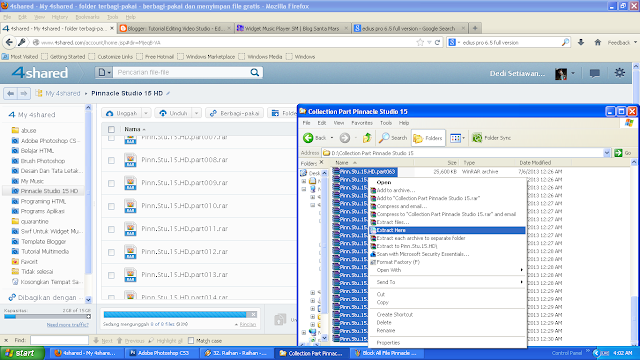Open the Explorer address bar dropdown
Viewport: 640px width, 360px height.
click(607, 153)
